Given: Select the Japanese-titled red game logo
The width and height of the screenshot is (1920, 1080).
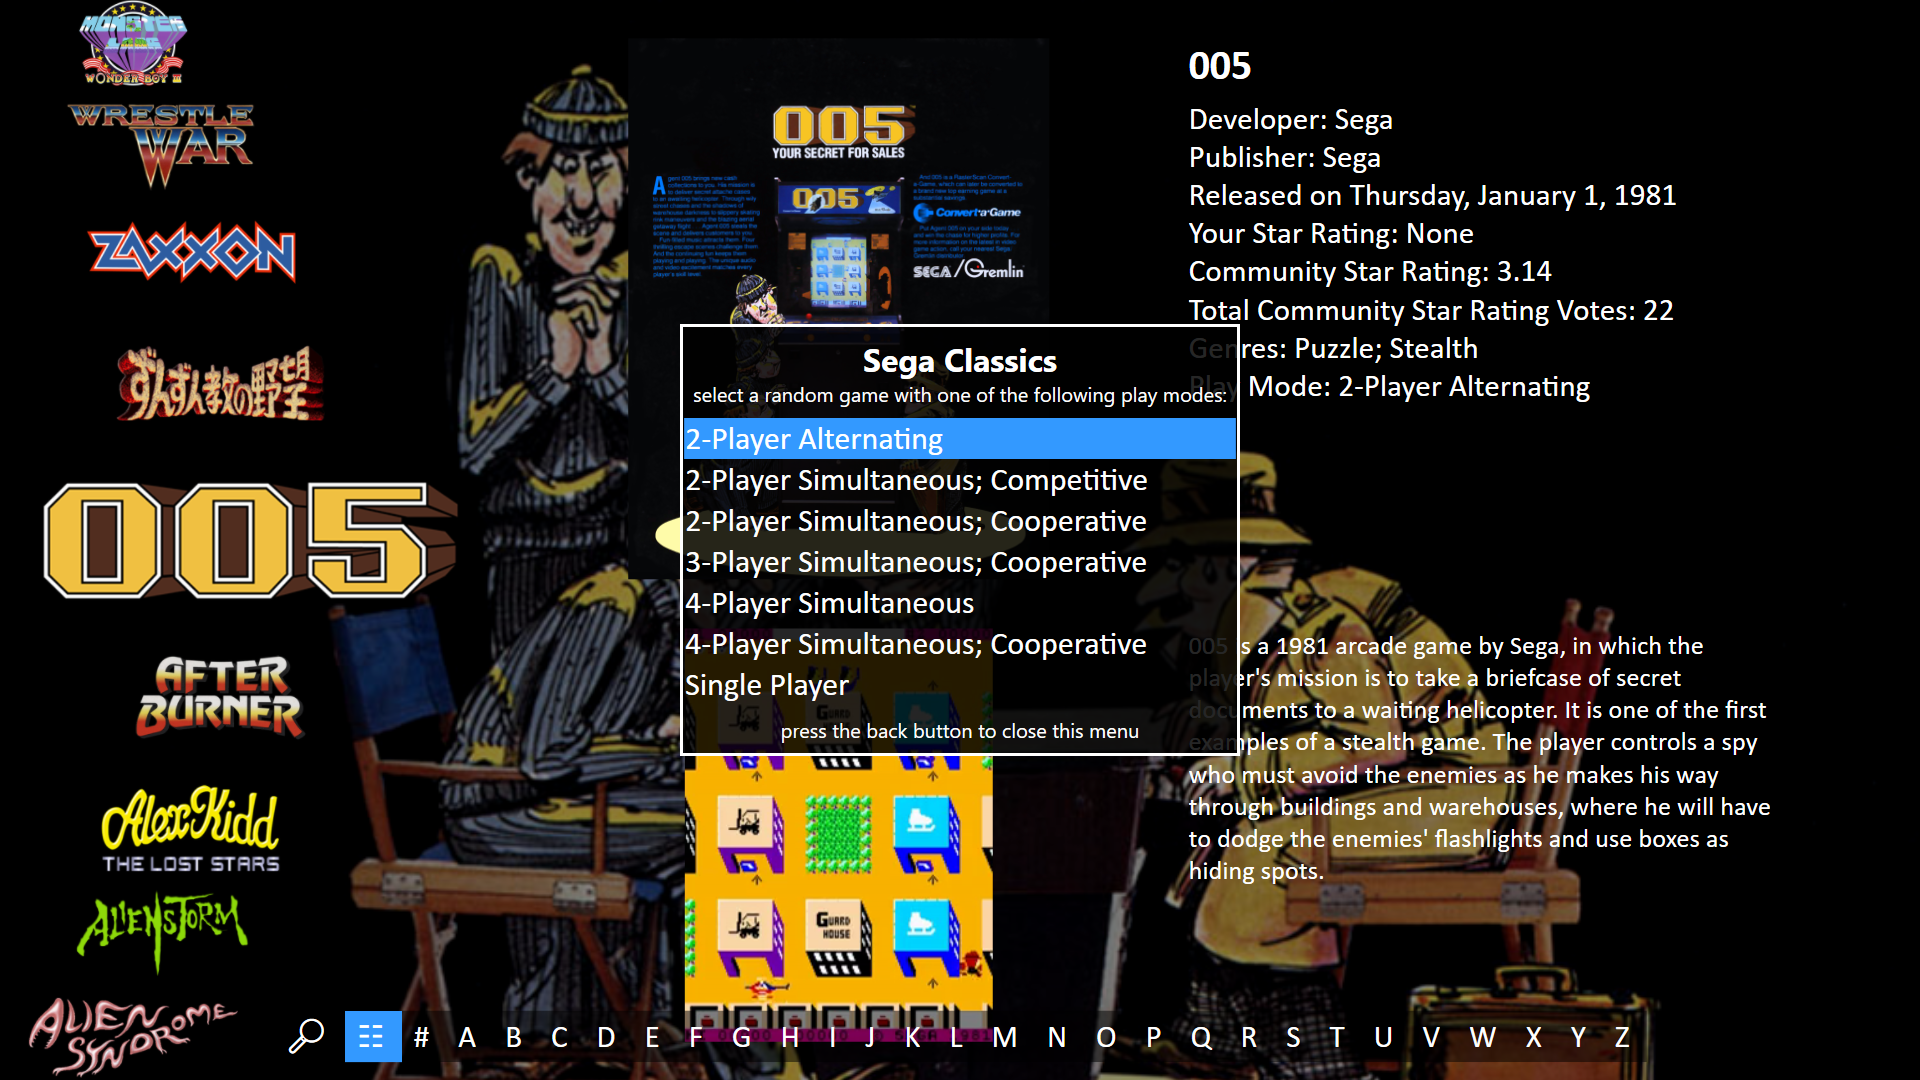Looking at the screenshot, I should click(x=221, y=383).
